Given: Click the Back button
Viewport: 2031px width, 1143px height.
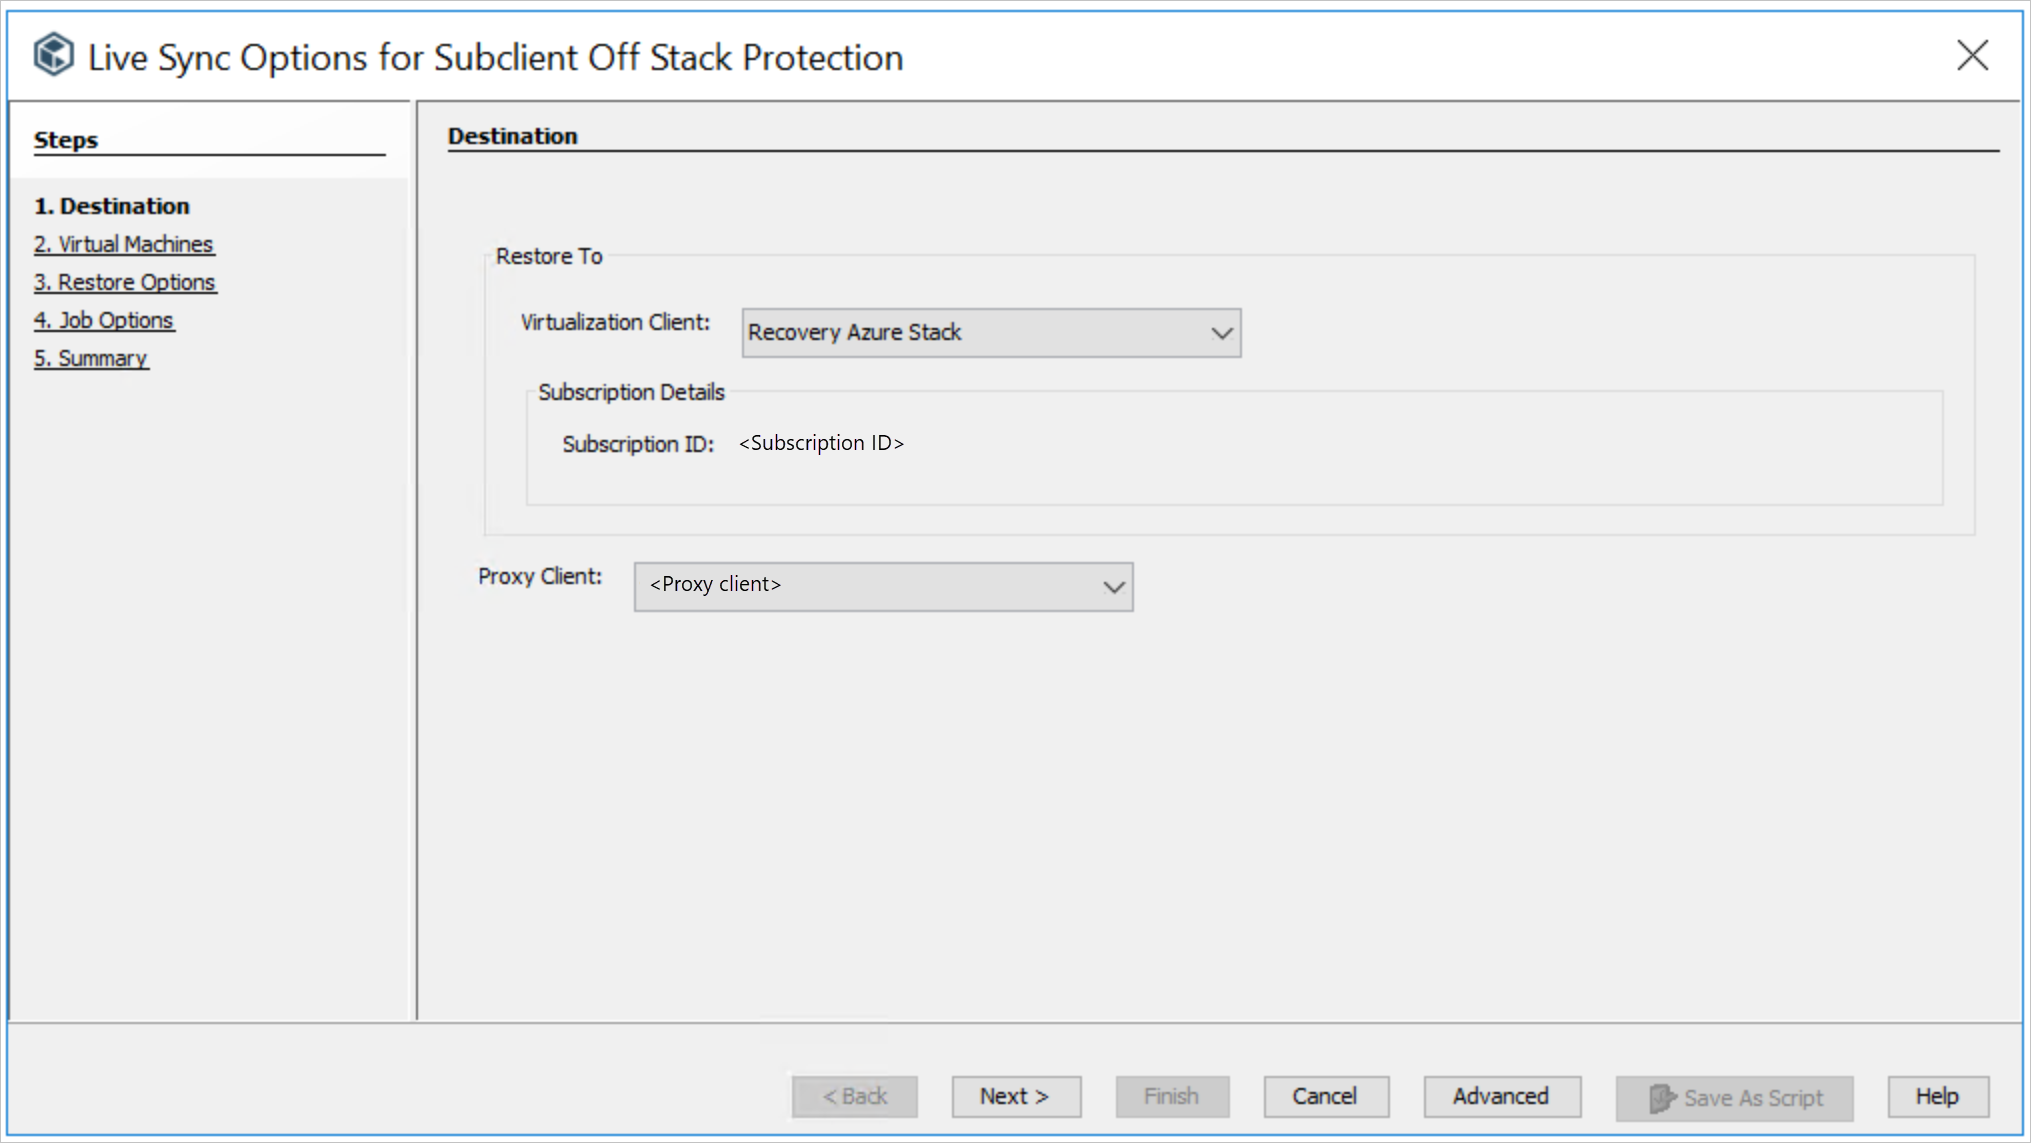Looking at the screenshot, I should (x=852, y=1096).
